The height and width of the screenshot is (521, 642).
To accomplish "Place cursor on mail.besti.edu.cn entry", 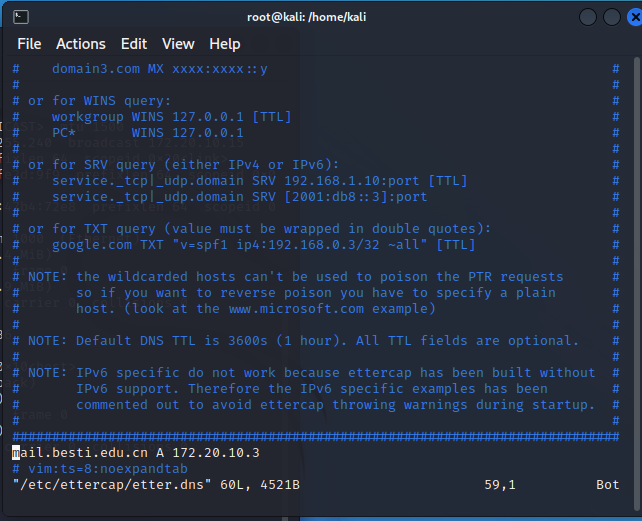I will [x=72, y=452].
